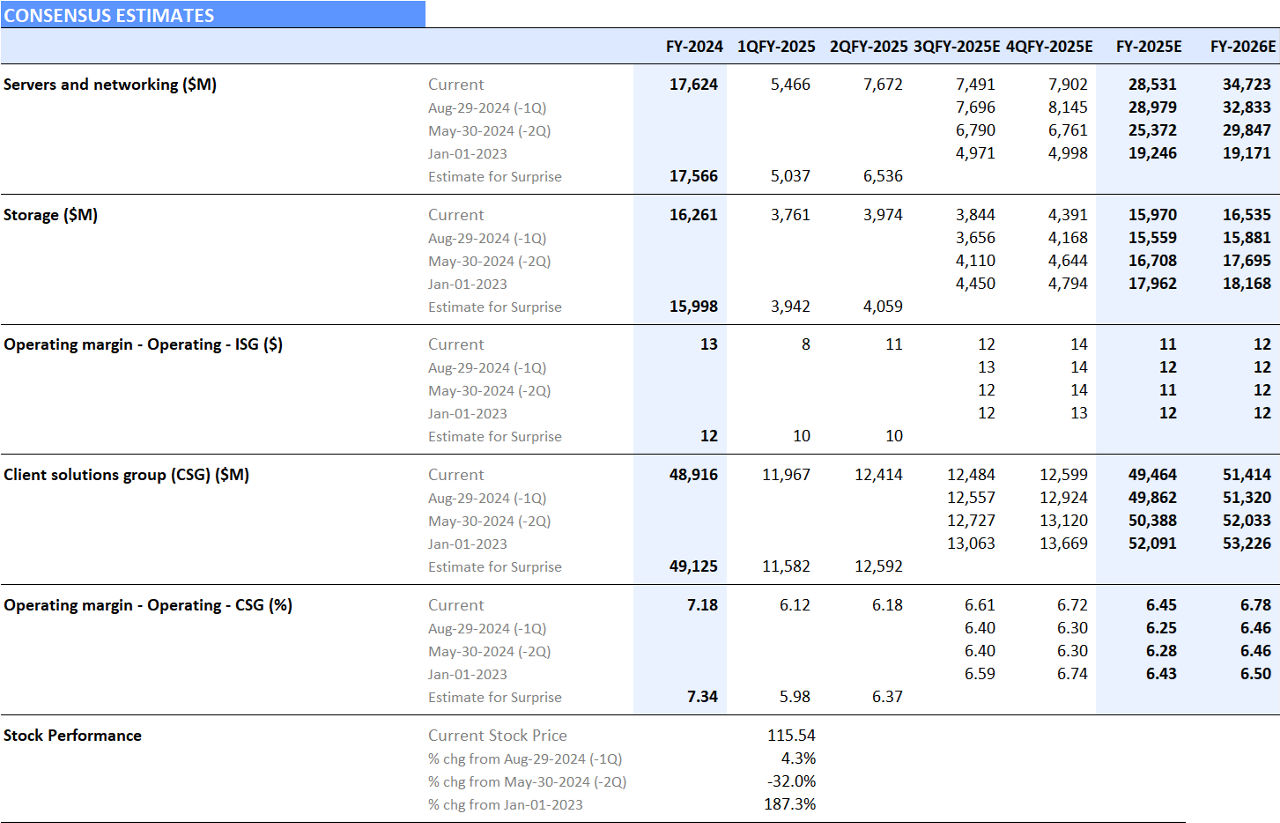Image resolution: width=1280 pixels, height=823 pixels.
Task: Click the FY-2026E column header
Action: click(1243, 46)
